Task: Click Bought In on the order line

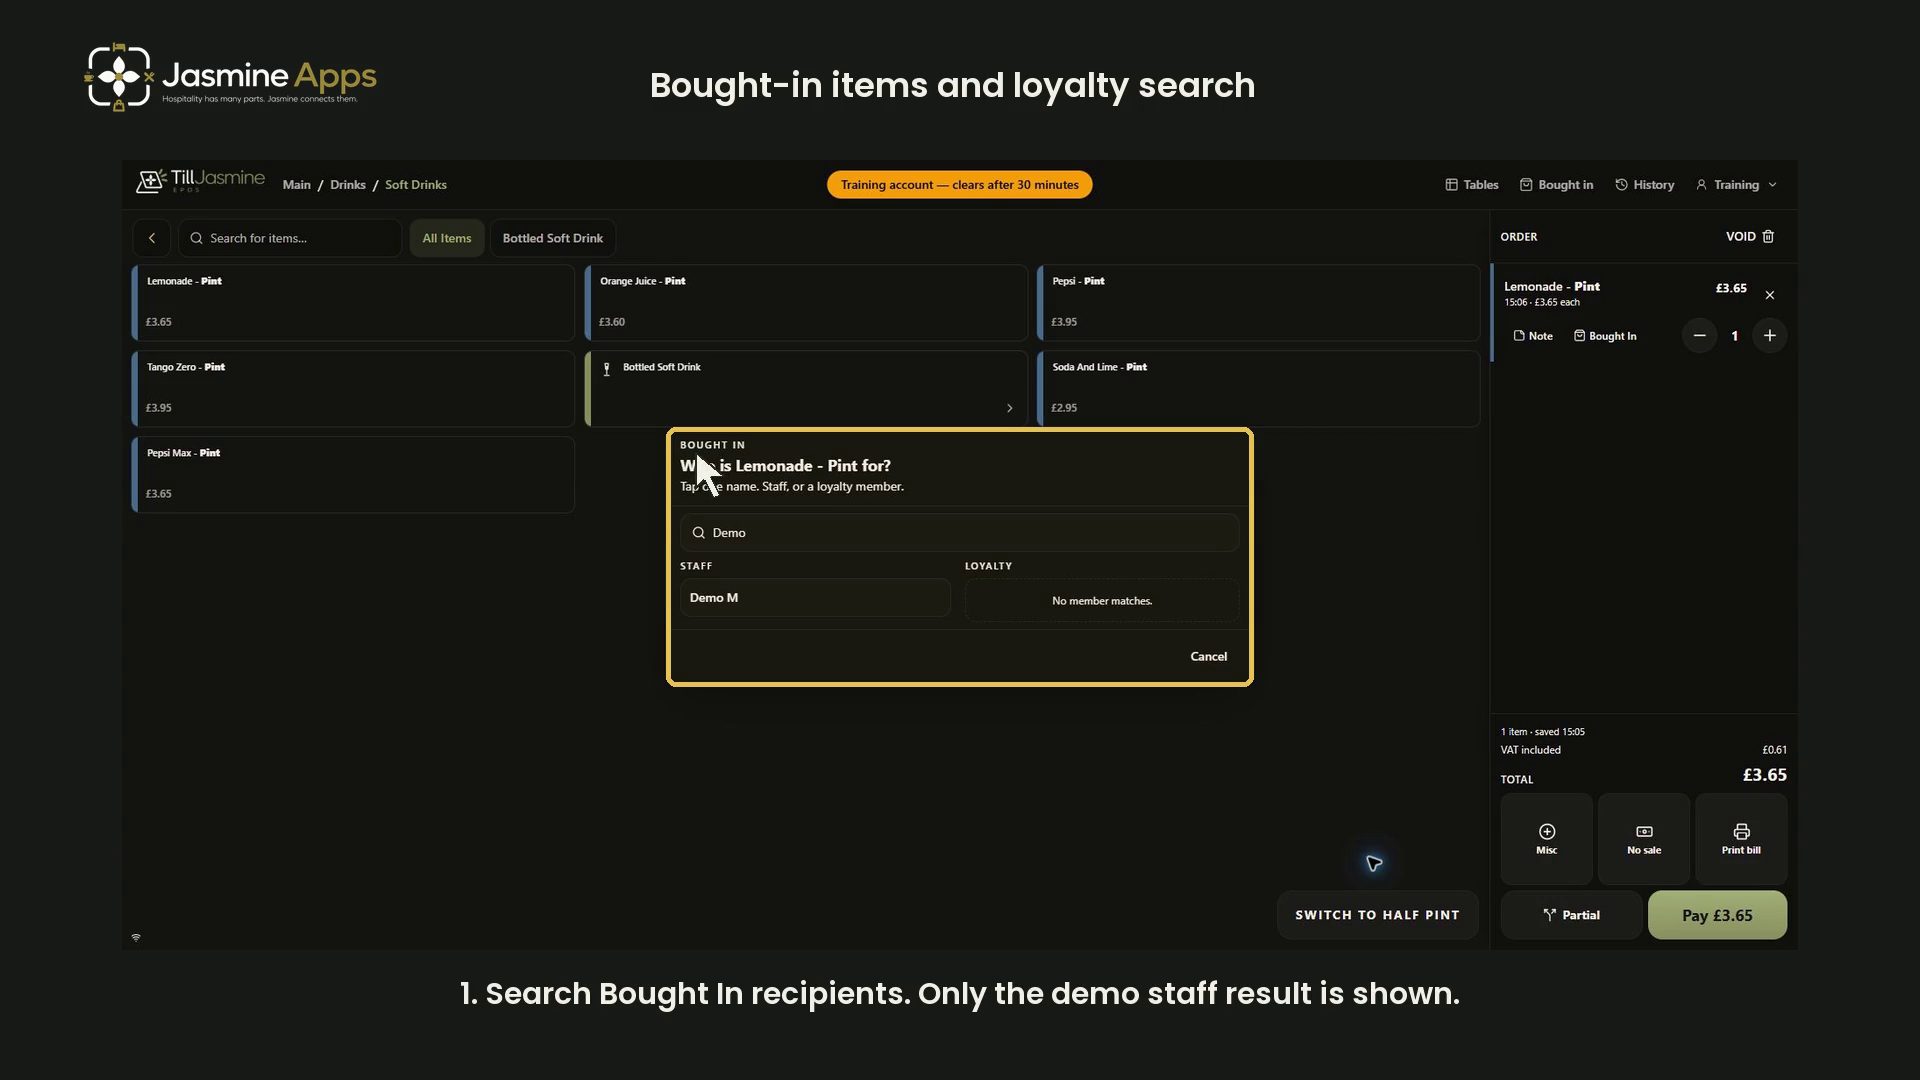Action: [x=1605, y=336]
